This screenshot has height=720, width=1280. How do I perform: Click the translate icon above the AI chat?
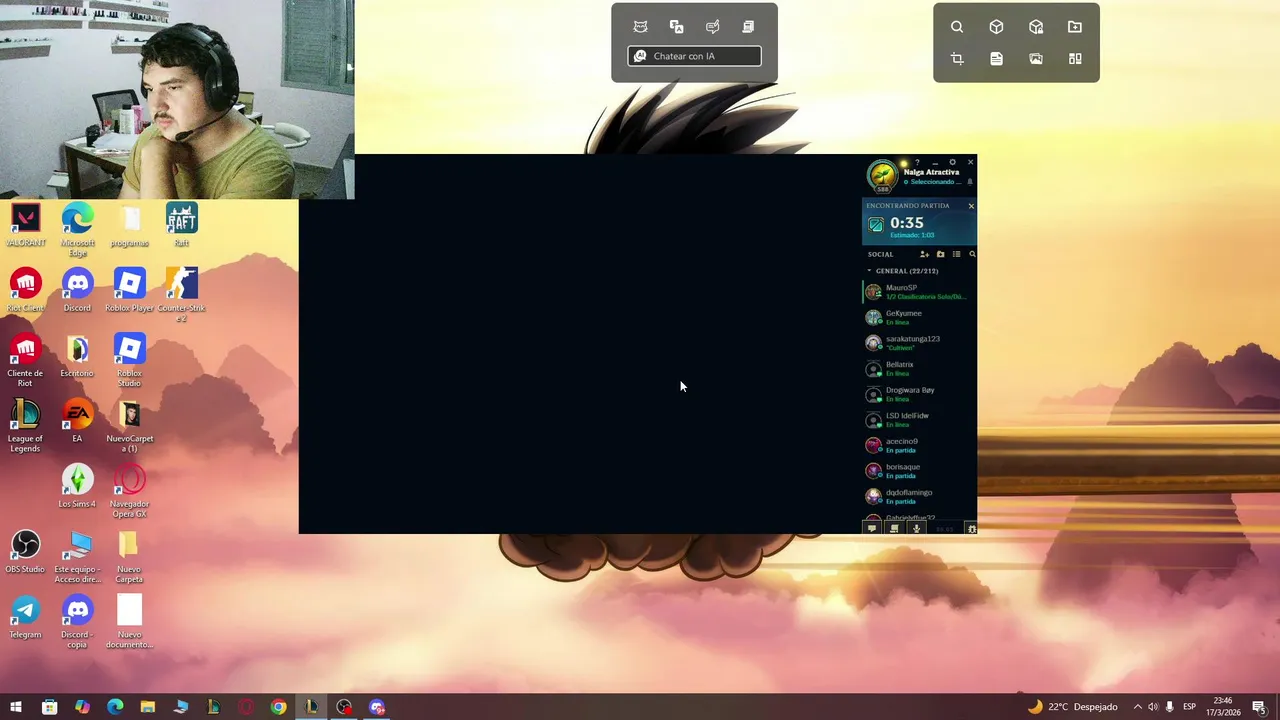pos(677,27)
